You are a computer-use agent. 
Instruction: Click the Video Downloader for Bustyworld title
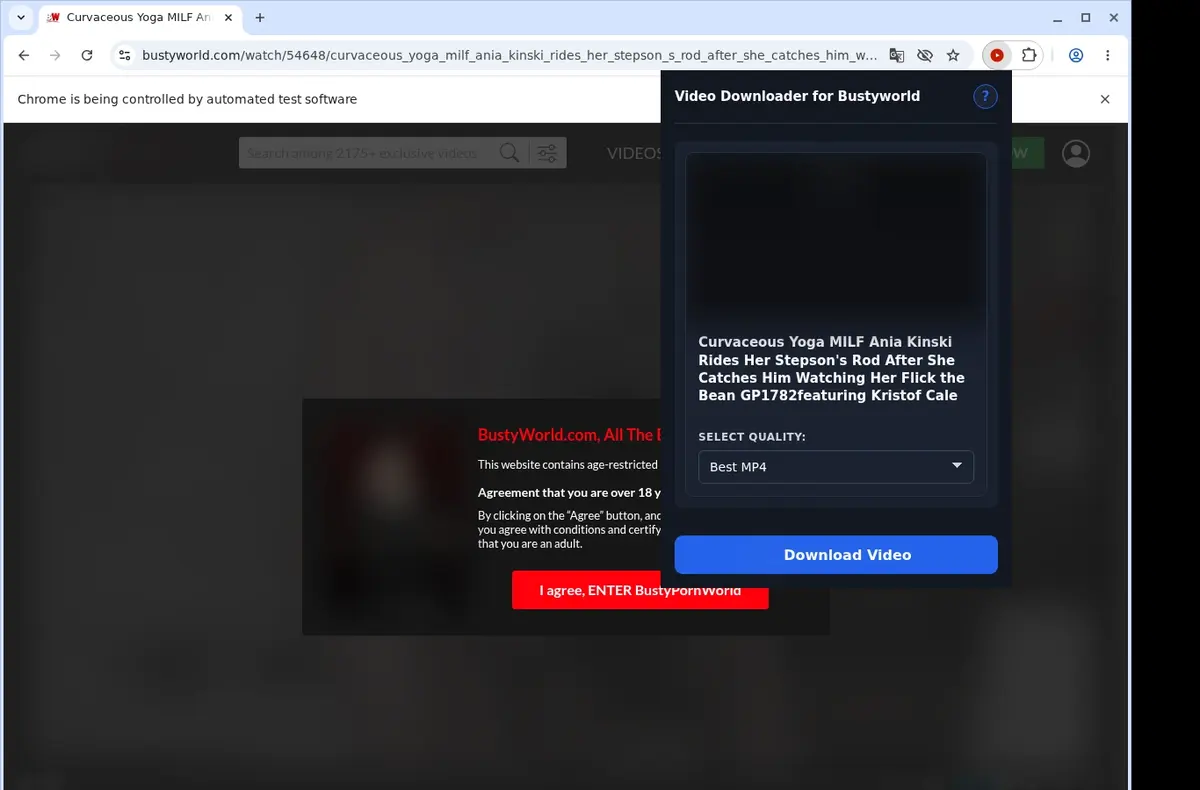tap(797, 96)
